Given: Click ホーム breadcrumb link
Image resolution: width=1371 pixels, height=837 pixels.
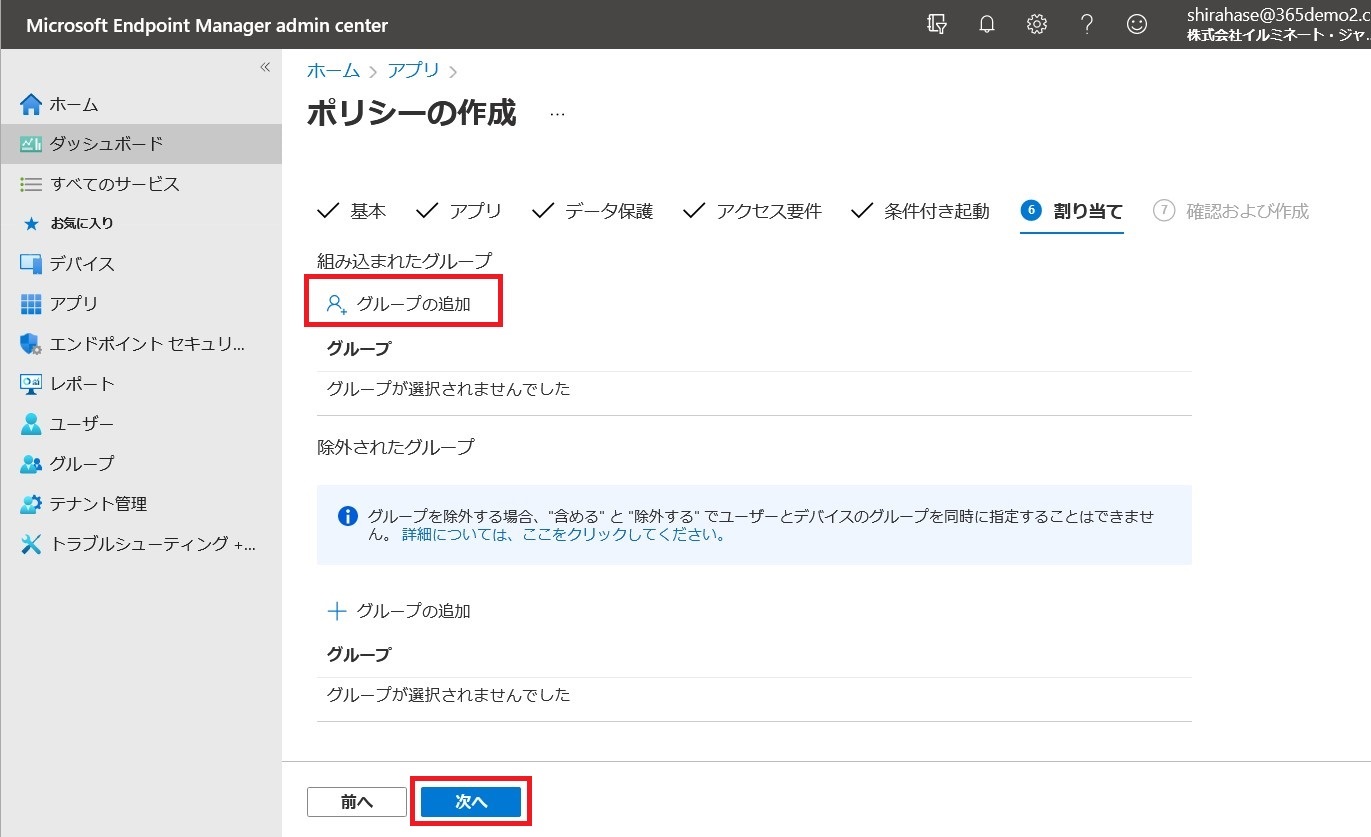Looking at the screenshot, I should 333,71.
